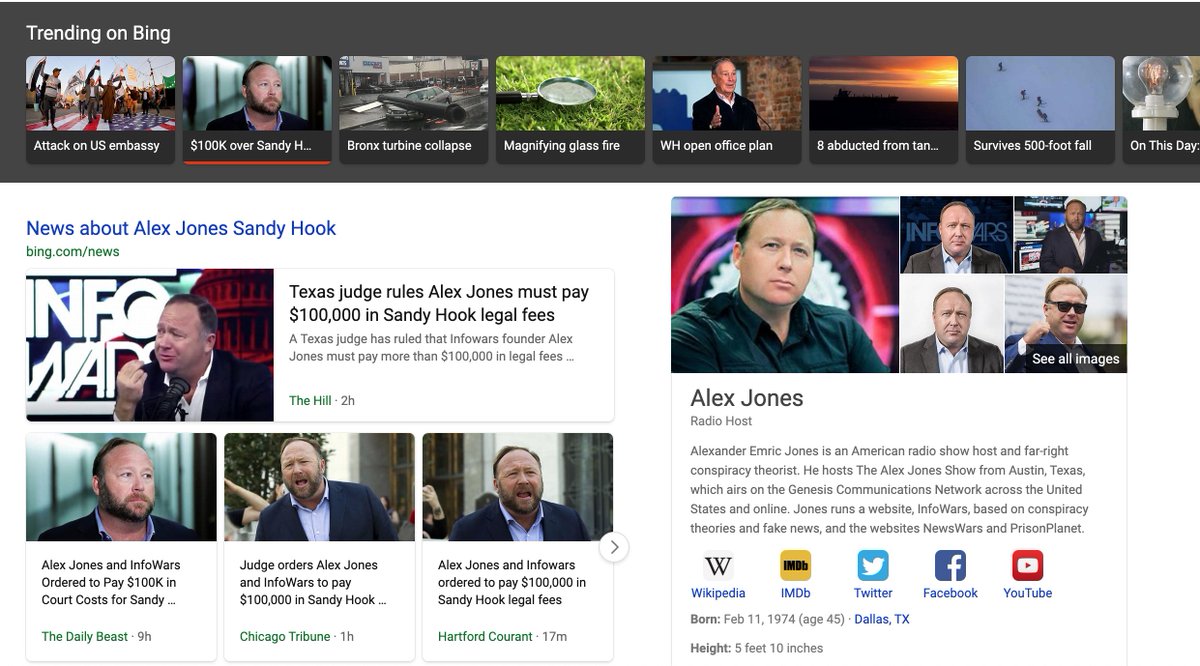
Task: Click 'The Hill' source label
Action: (310, 401)
